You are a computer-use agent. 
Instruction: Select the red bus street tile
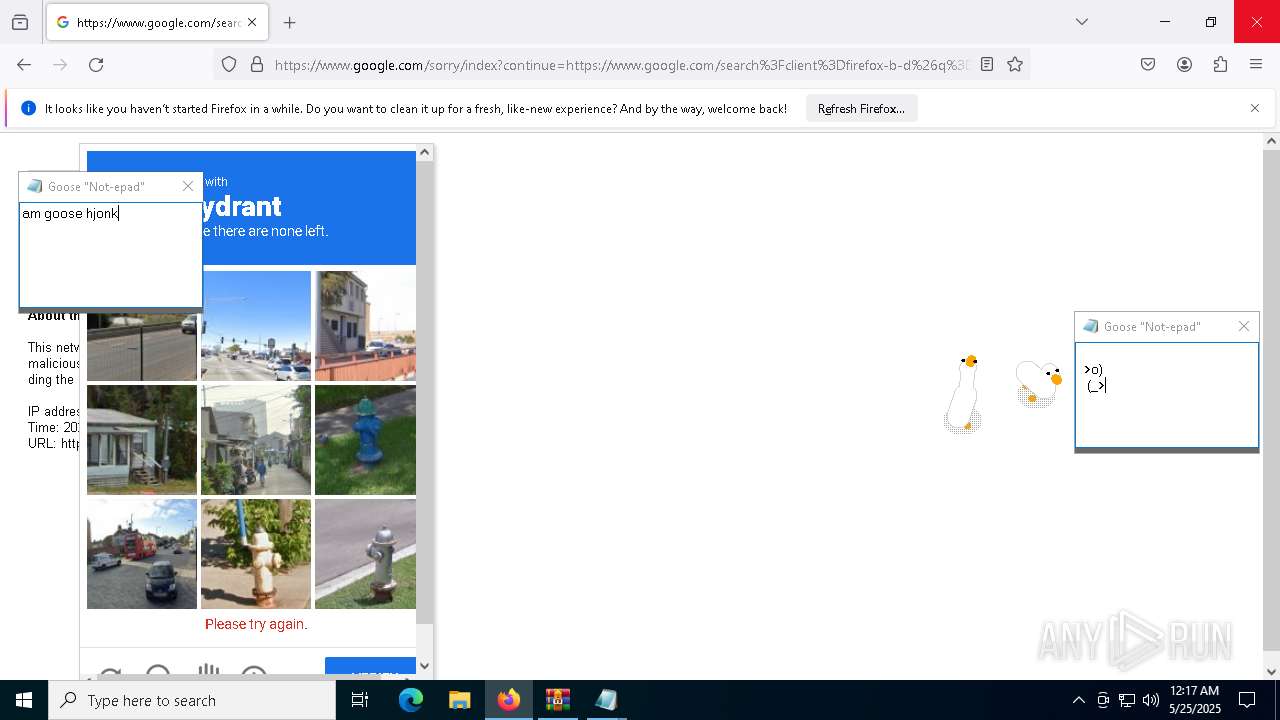(x=142, y=554)
